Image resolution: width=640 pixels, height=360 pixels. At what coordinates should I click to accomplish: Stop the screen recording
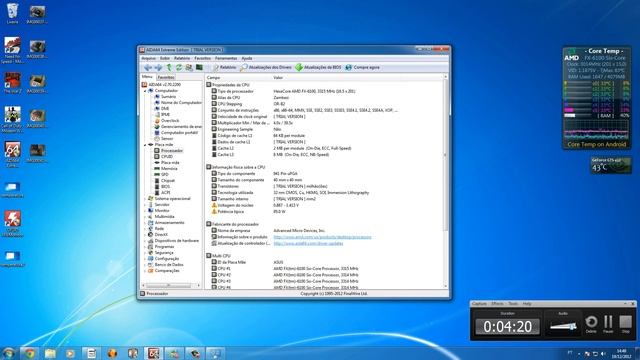pos(625,323)
